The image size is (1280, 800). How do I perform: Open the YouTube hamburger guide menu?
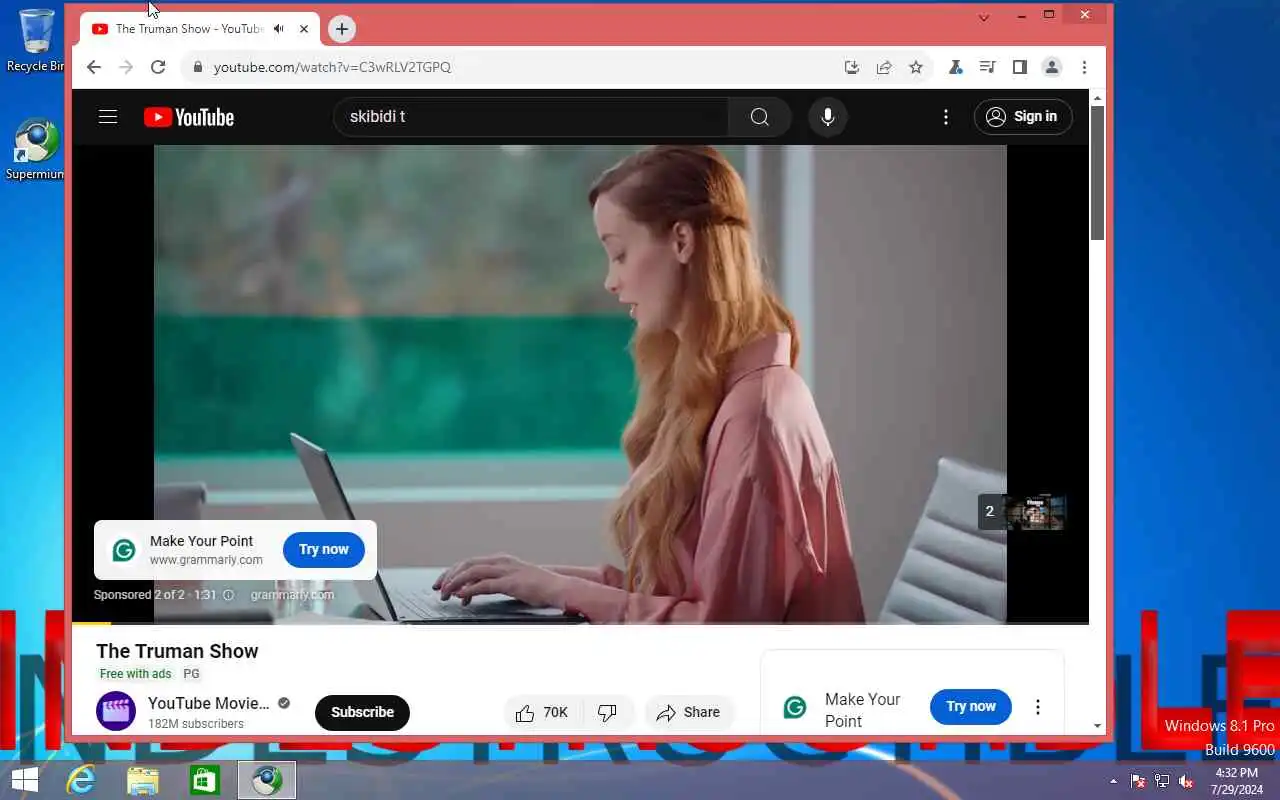tap(108, 117)
